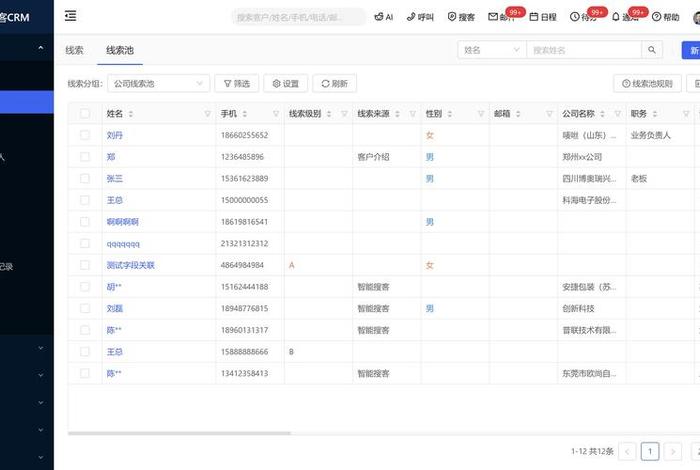Open the 线索分组 公司线索池 dropdown
This screenshot has width=700, height=470.
(158, 83)
